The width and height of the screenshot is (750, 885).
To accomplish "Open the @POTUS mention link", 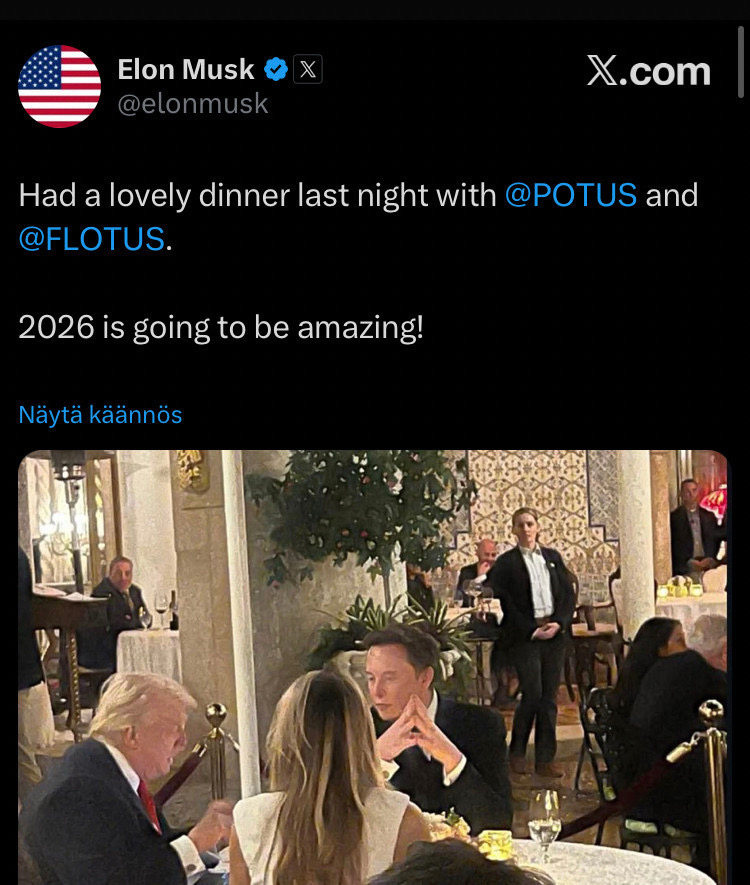I will (571, 194).
